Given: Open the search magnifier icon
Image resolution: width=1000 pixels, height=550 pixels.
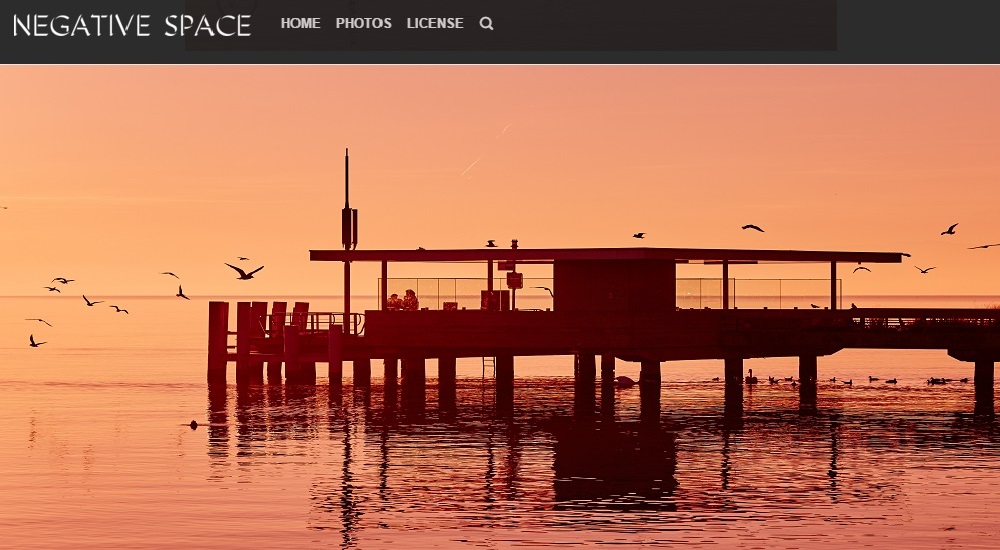Looking at the screenshot, I should point(486,24).
